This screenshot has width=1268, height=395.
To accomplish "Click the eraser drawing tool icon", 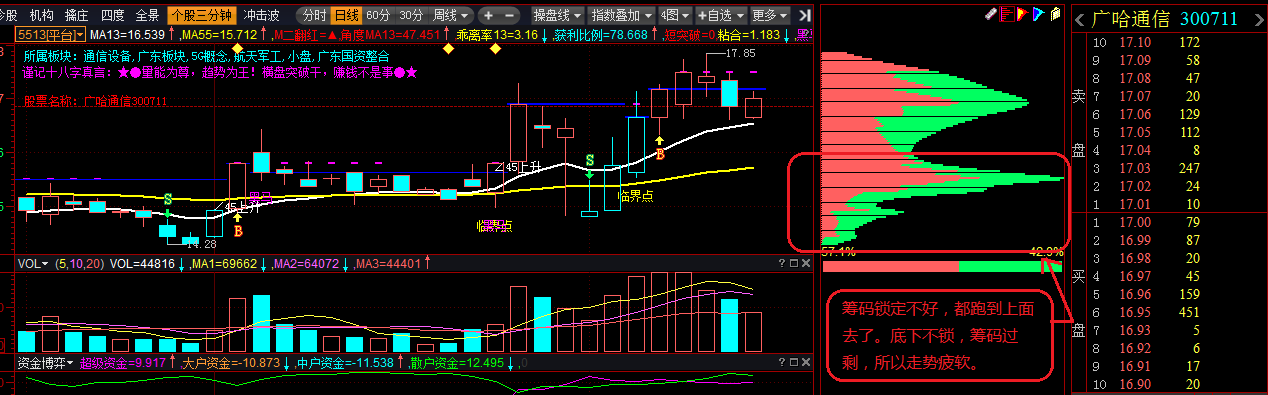I will click(991, 13).
